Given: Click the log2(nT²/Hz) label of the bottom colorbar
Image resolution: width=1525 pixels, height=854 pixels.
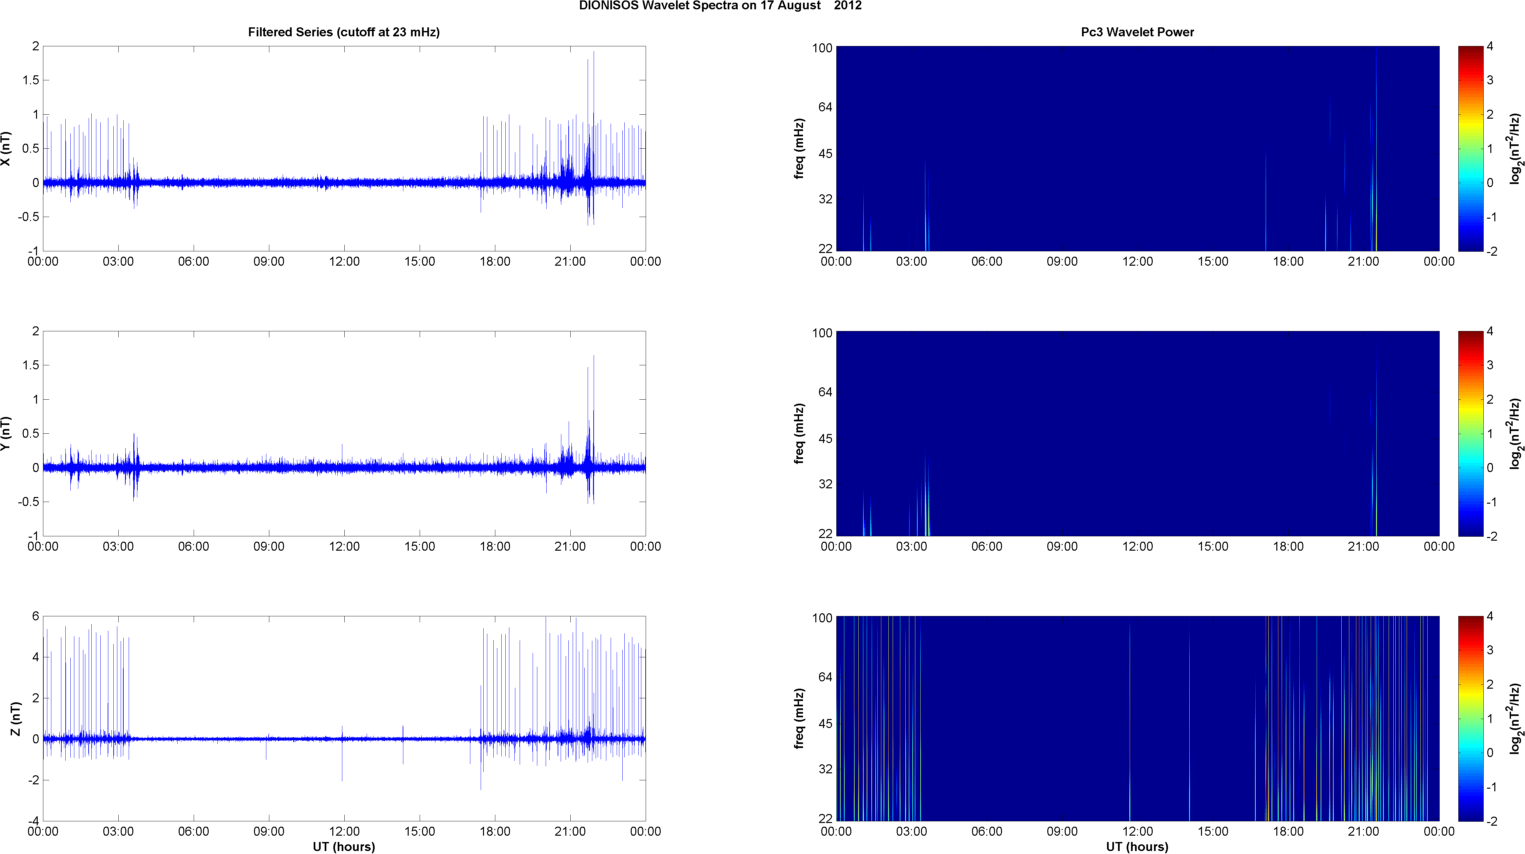Looking at the screenshot, I should pyautogui.click(x=1516, y=718).
